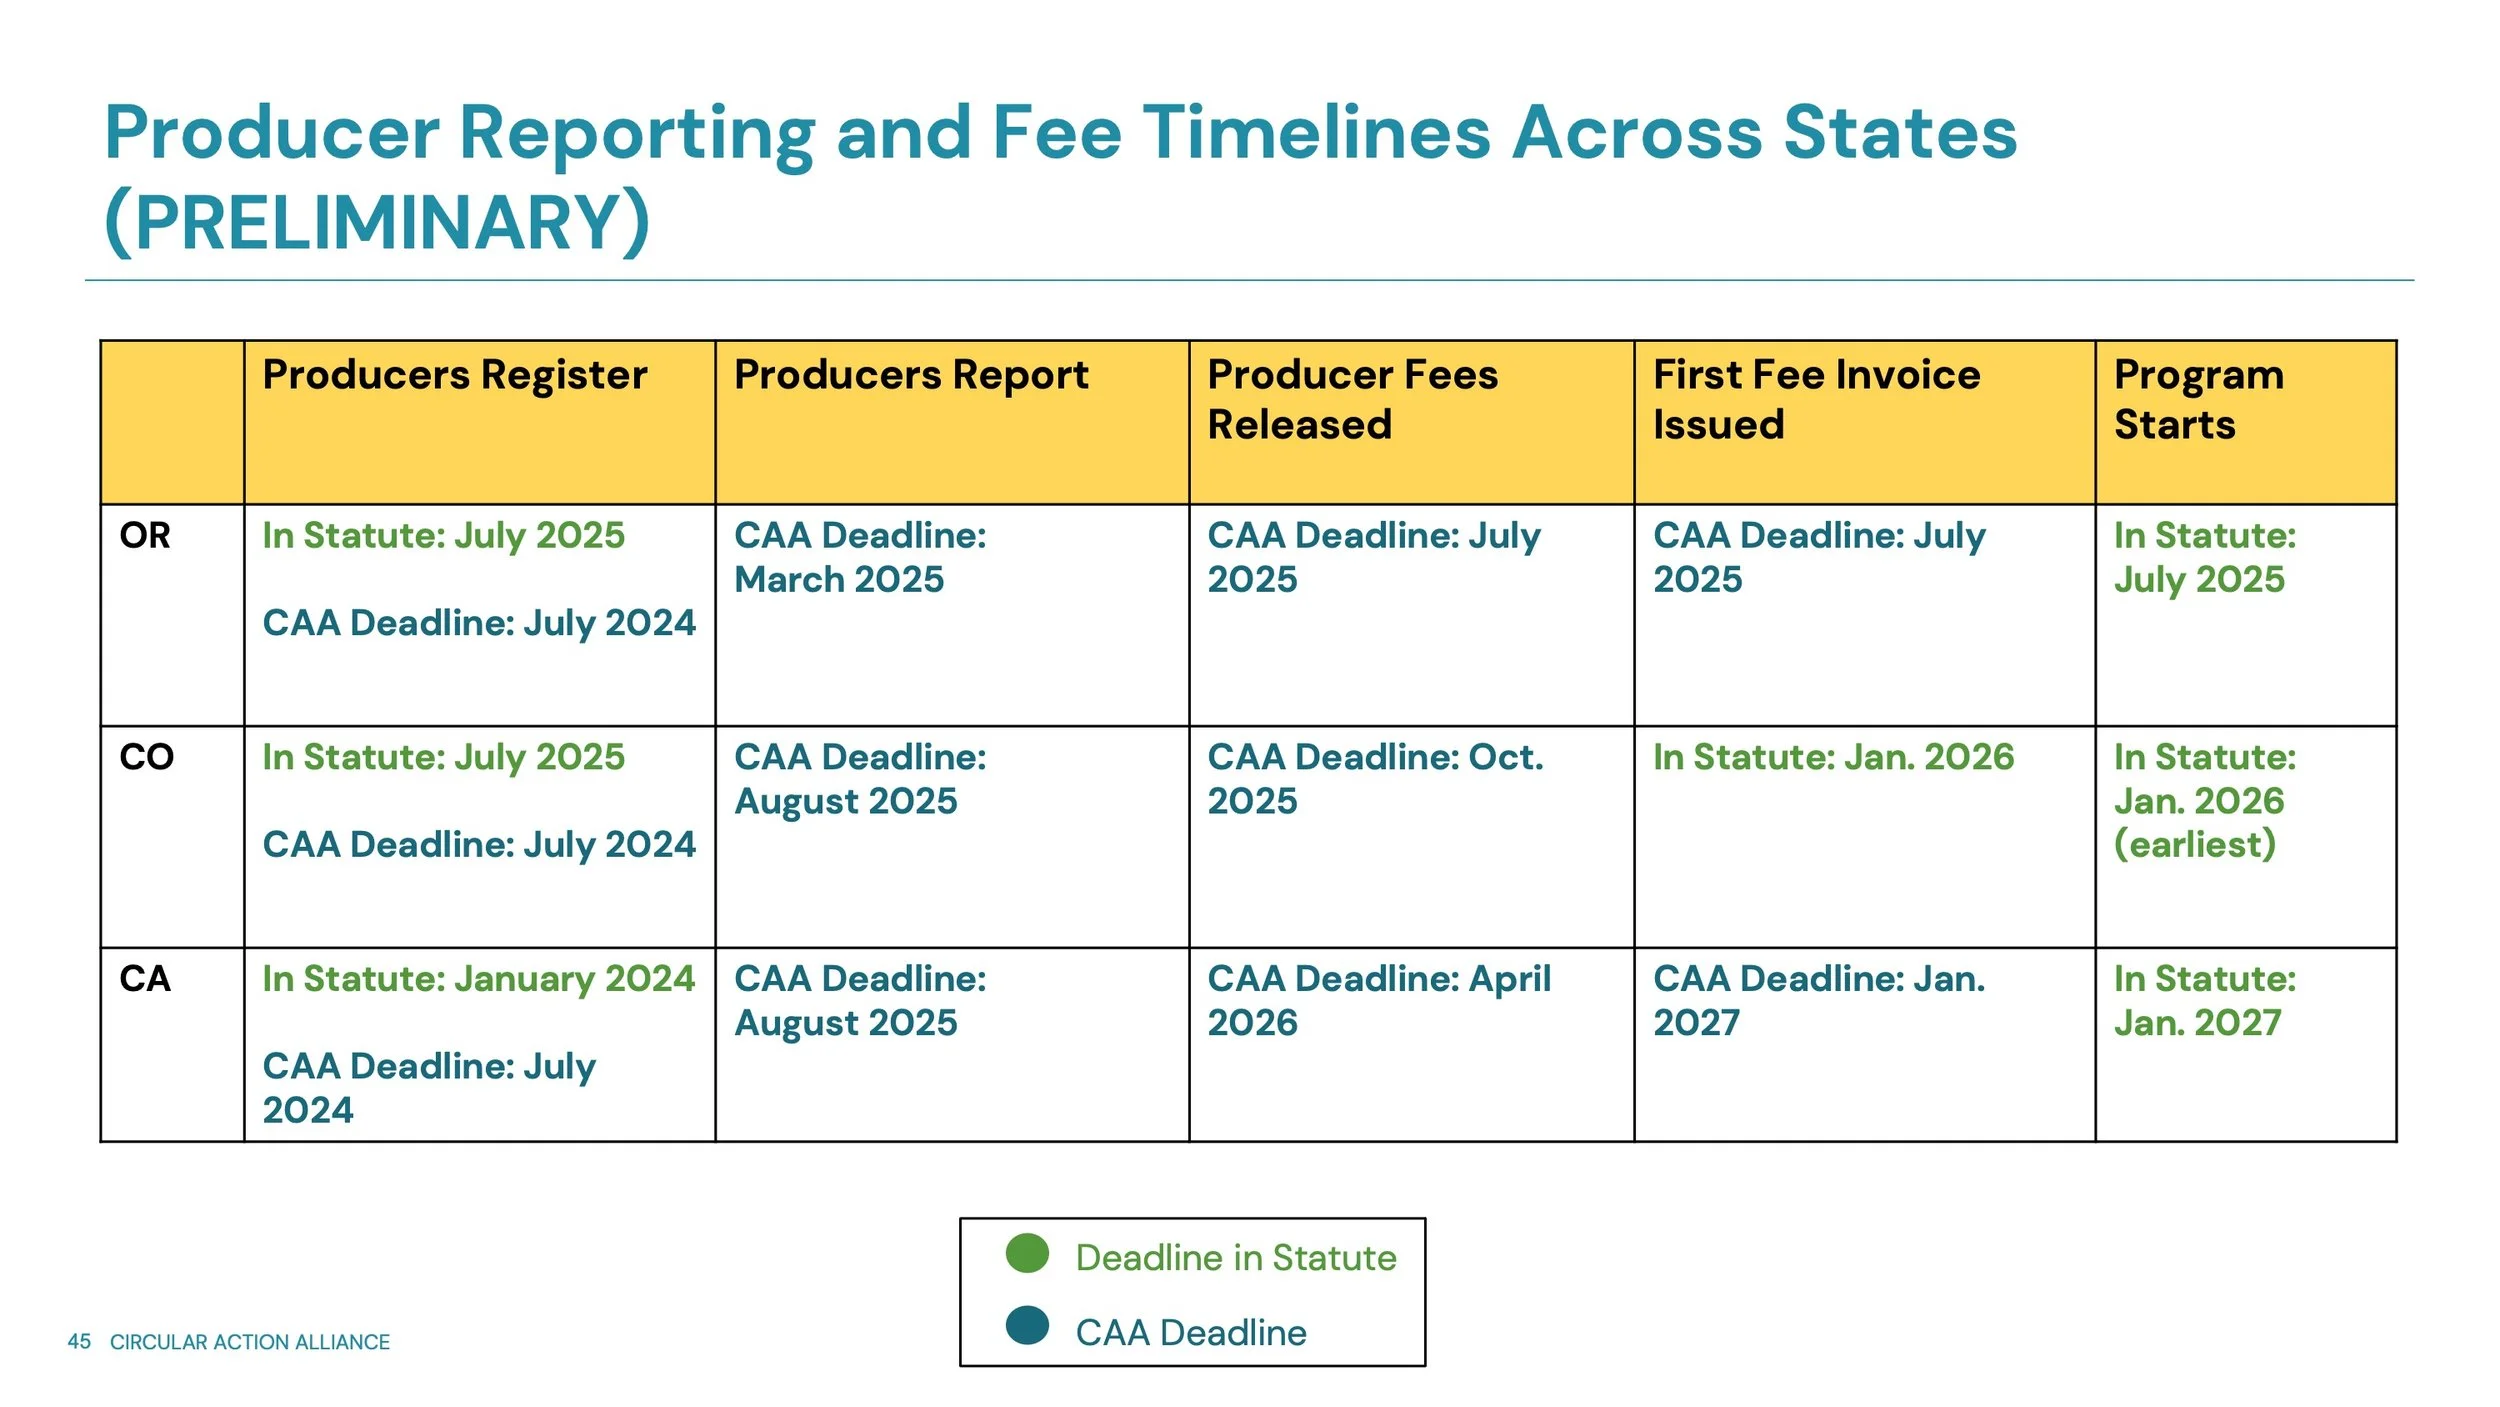Image resolution: width=2500 pixels, height=1407 pixels.
Task: Click the First Fee Invoice Issued header
Action: [1816, 399]
